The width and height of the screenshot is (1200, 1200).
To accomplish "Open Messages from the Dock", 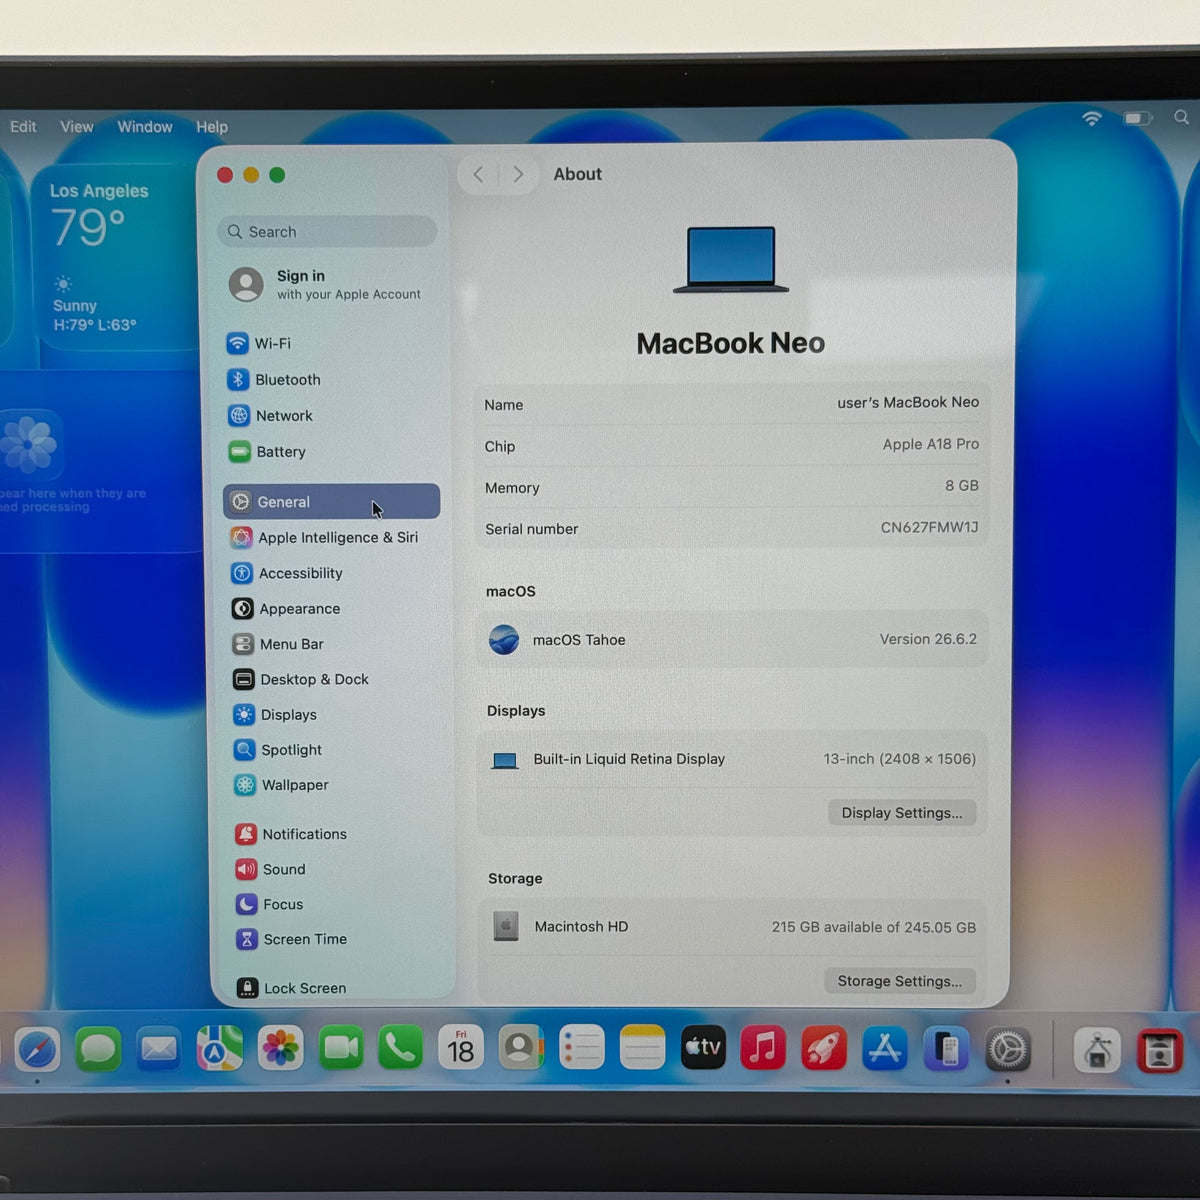I will tap(98, 1050).
